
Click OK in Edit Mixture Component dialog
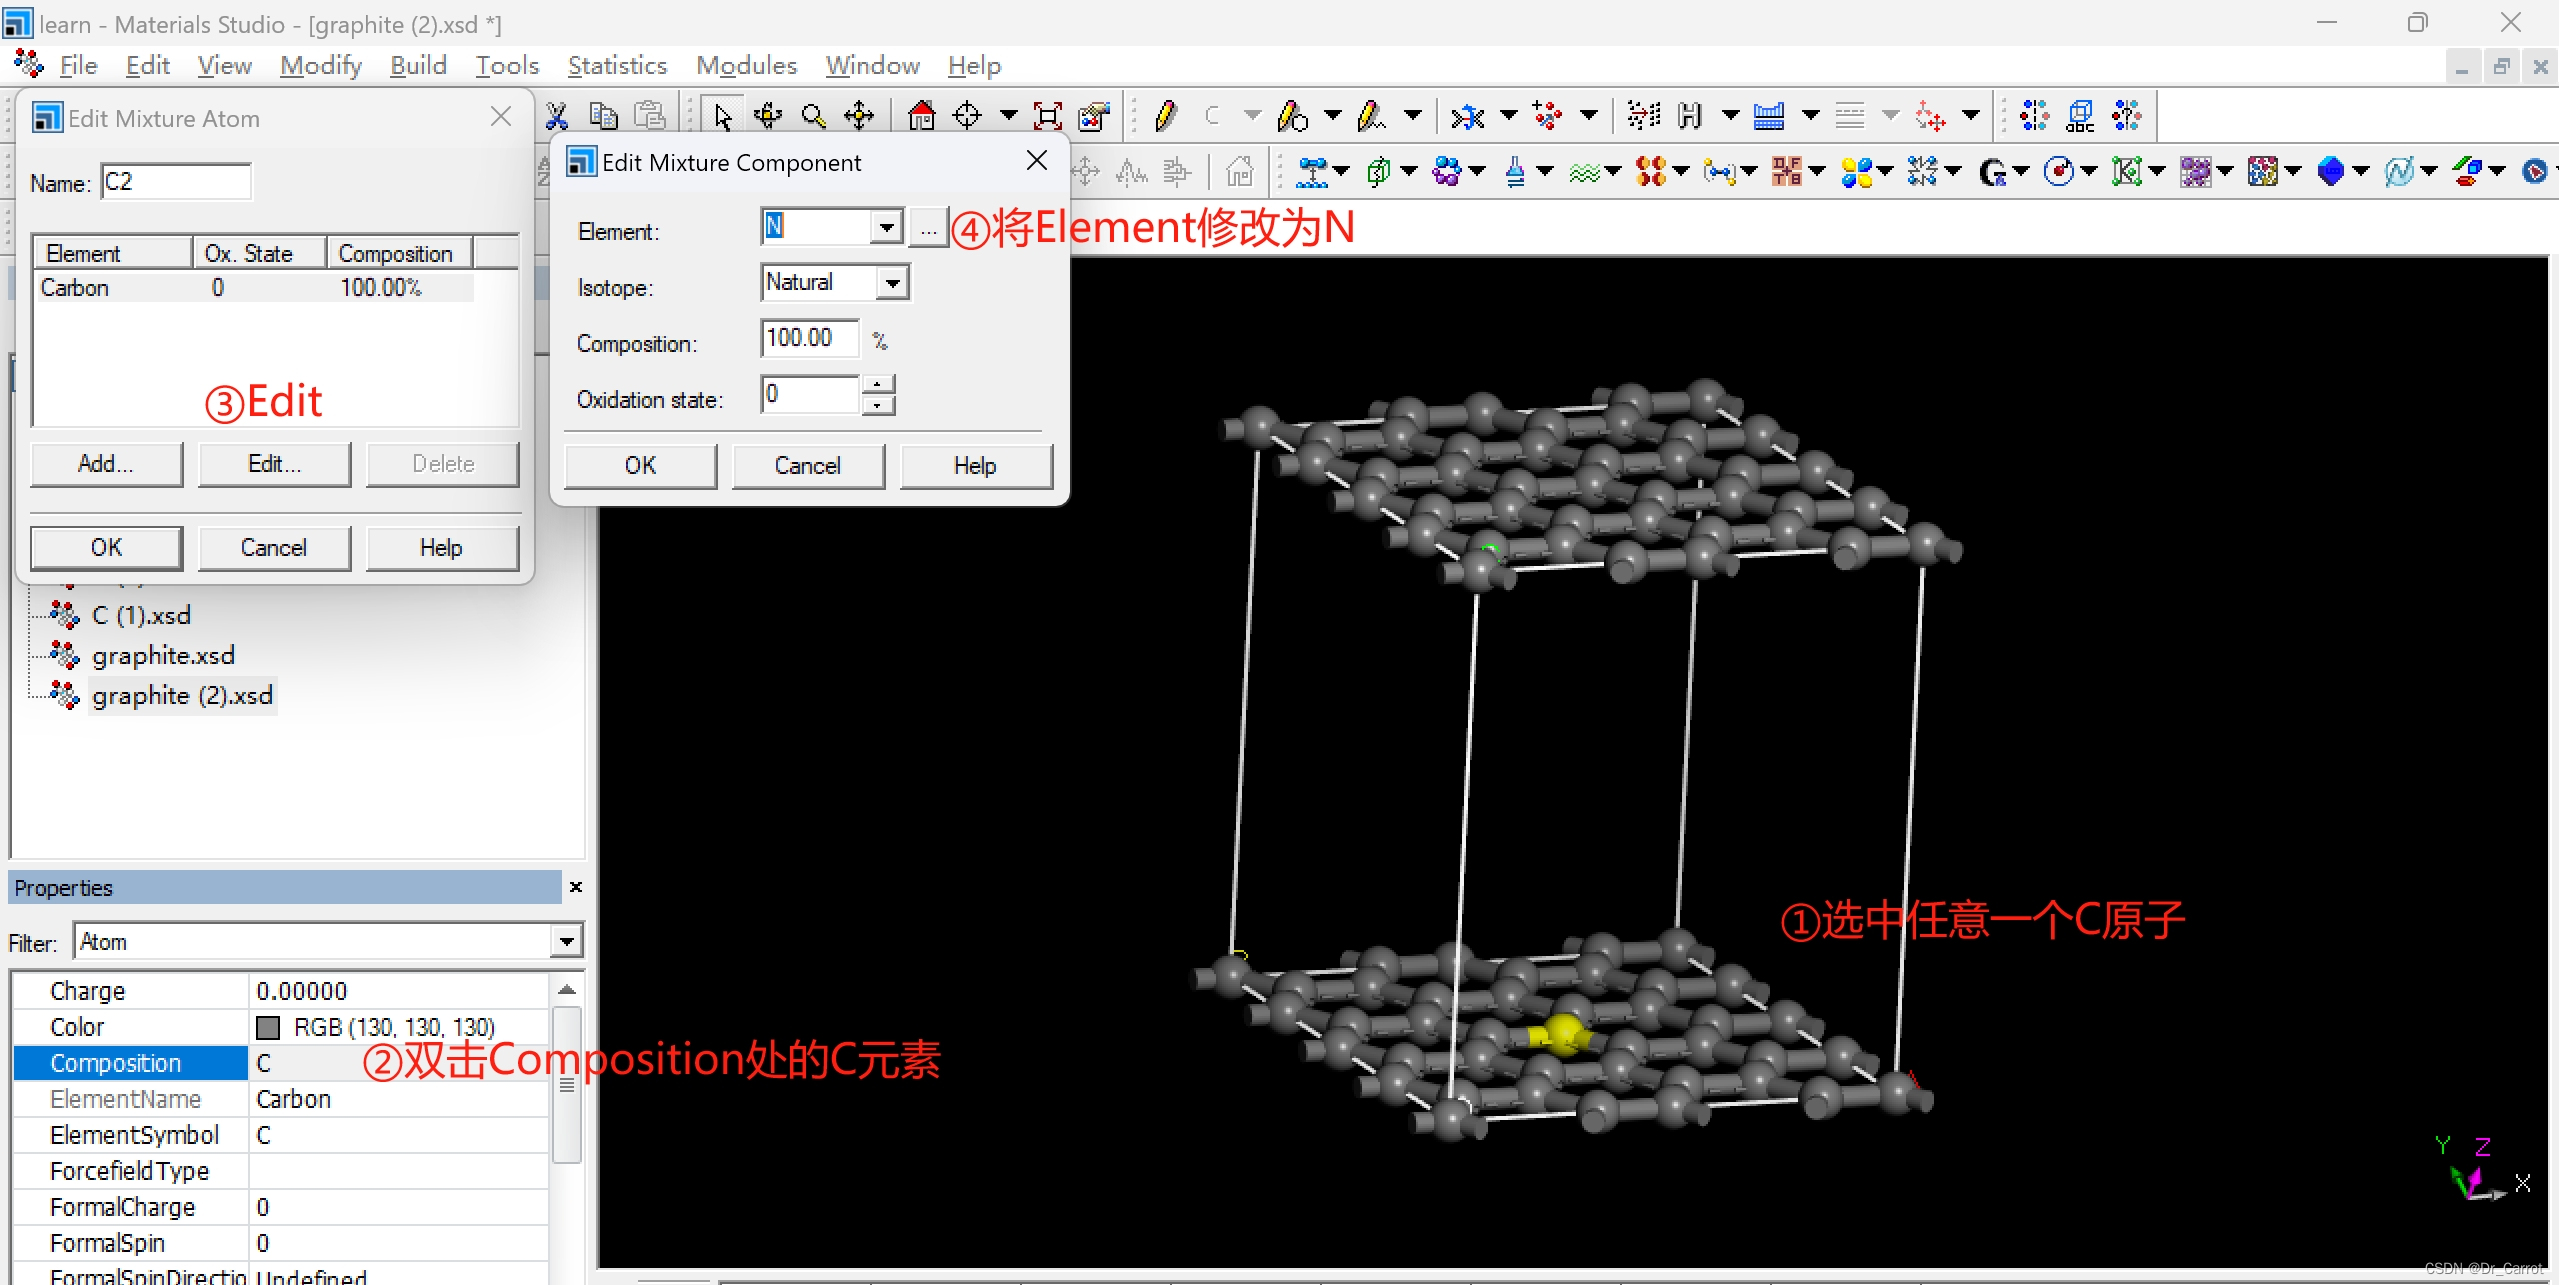(x=640, y=465)
